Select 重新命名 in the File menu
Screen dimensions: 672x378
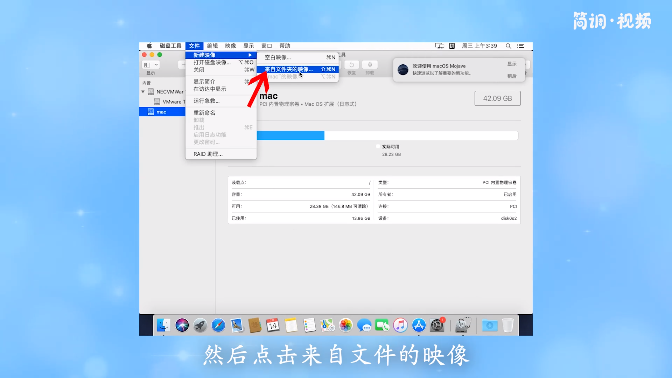(221, 113)
